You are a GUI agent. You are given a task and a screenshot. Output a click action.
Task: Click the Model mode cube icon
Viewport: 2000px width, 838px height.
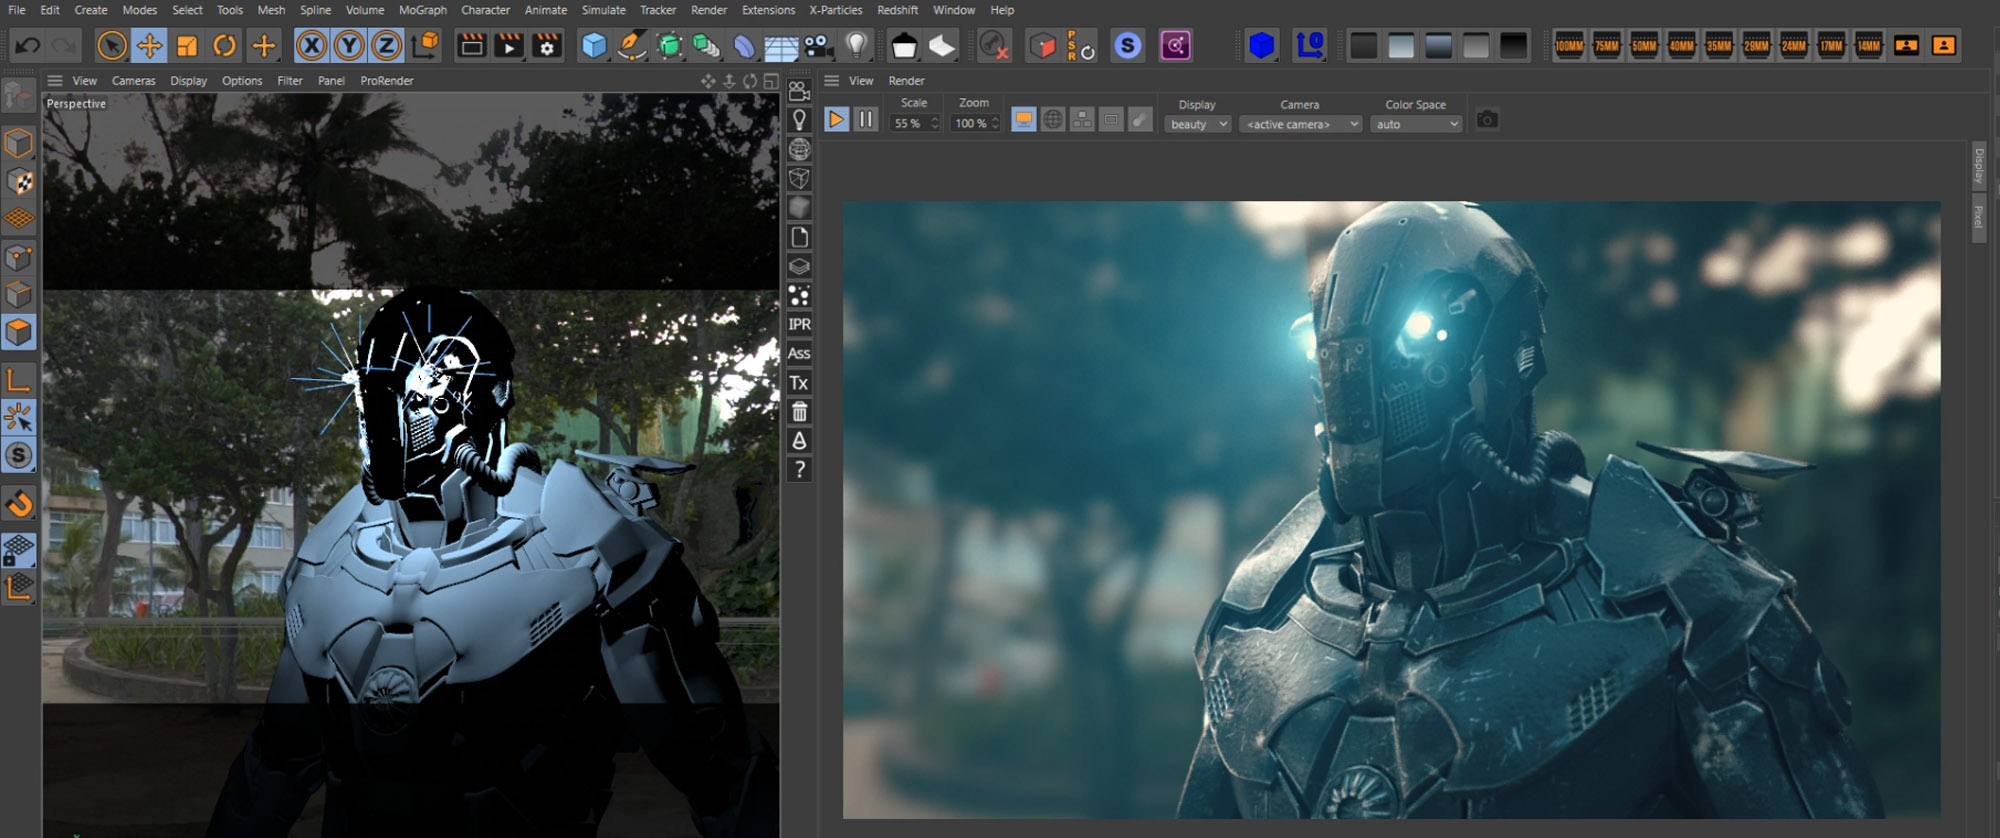click(x=19, y=143)
